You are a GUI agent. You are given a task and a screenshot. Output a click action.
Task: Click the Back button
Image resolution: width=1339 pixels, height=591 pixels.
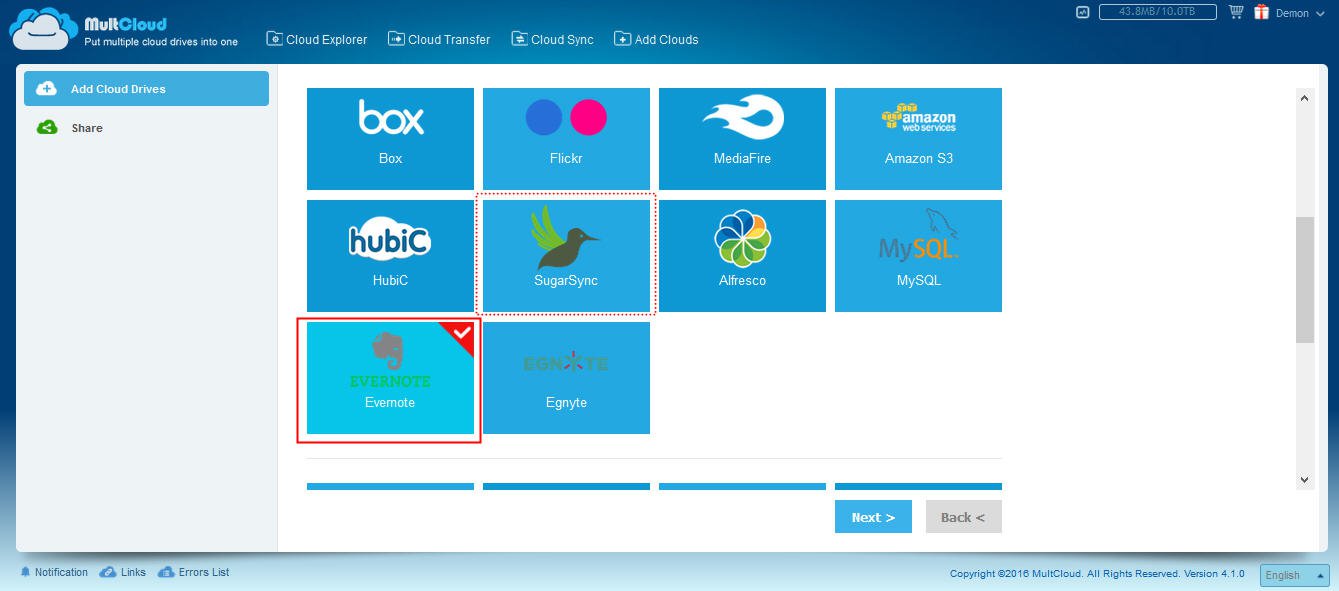click(x=963, y=517)
